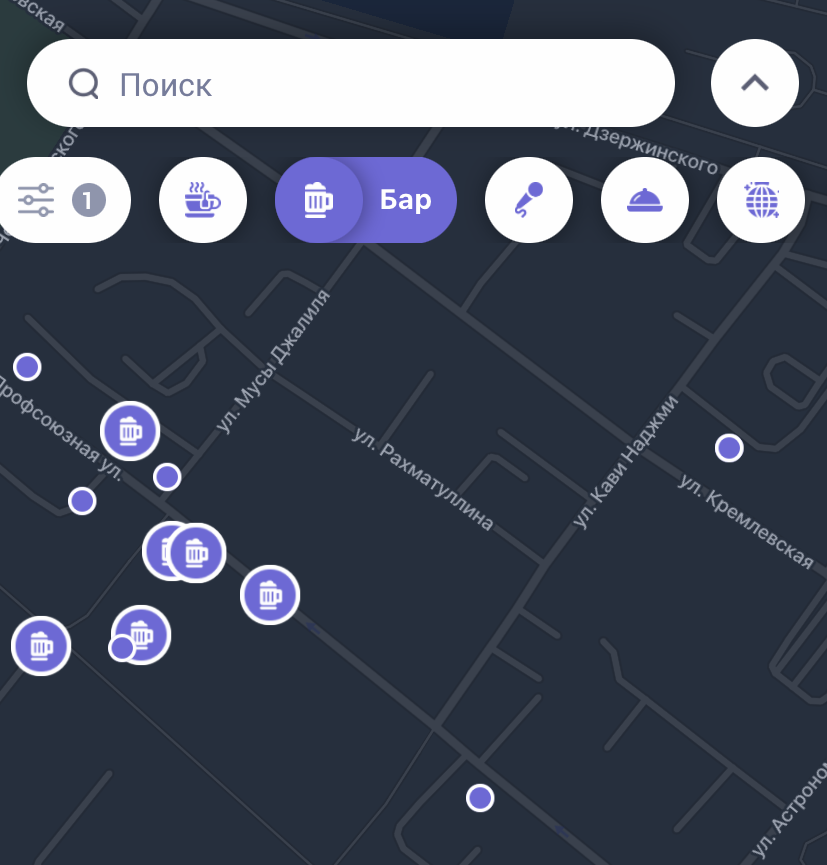Image resolution: width=827 pixels, height=865 pixels.
Task: Click the filter count badge showing 1
Action: [x=88, y=201]
